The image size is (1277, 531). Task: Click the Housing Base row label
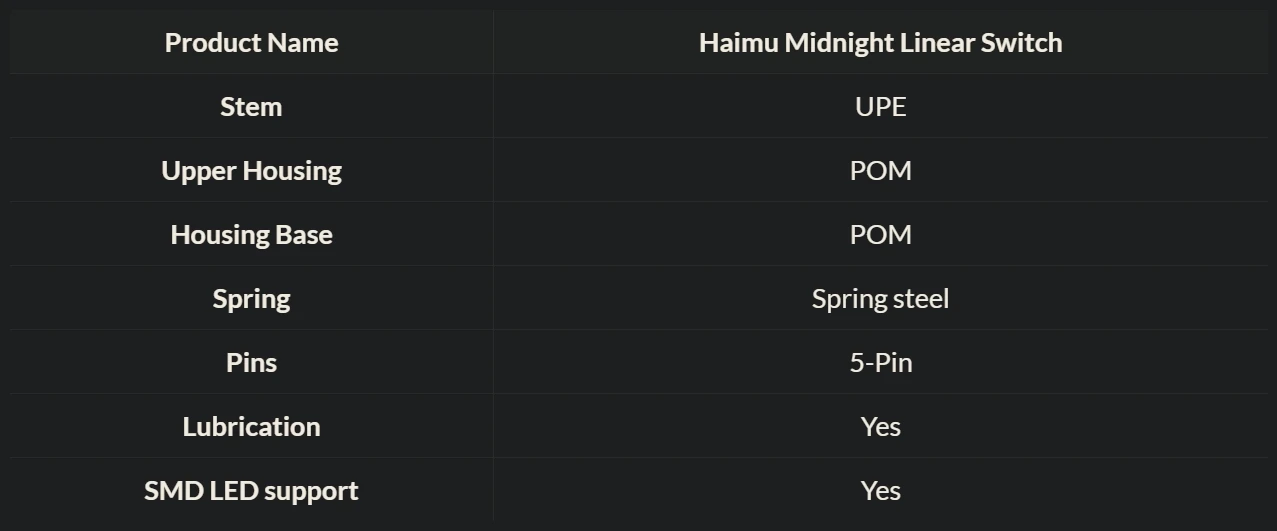(x=251, y=235)
